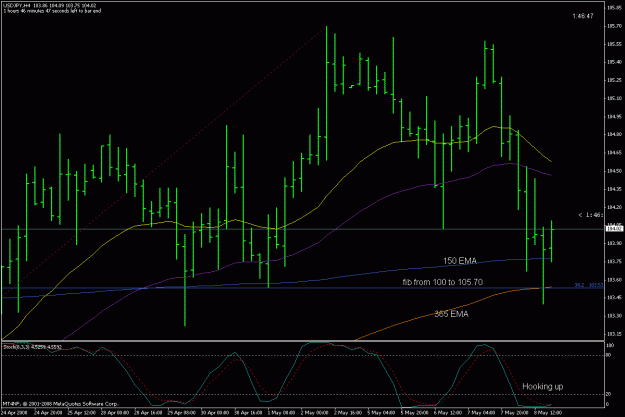Select the "Hooking up" stochastic annotation
The width and height of the screenshot is (625, 417).
click(542, 386)
